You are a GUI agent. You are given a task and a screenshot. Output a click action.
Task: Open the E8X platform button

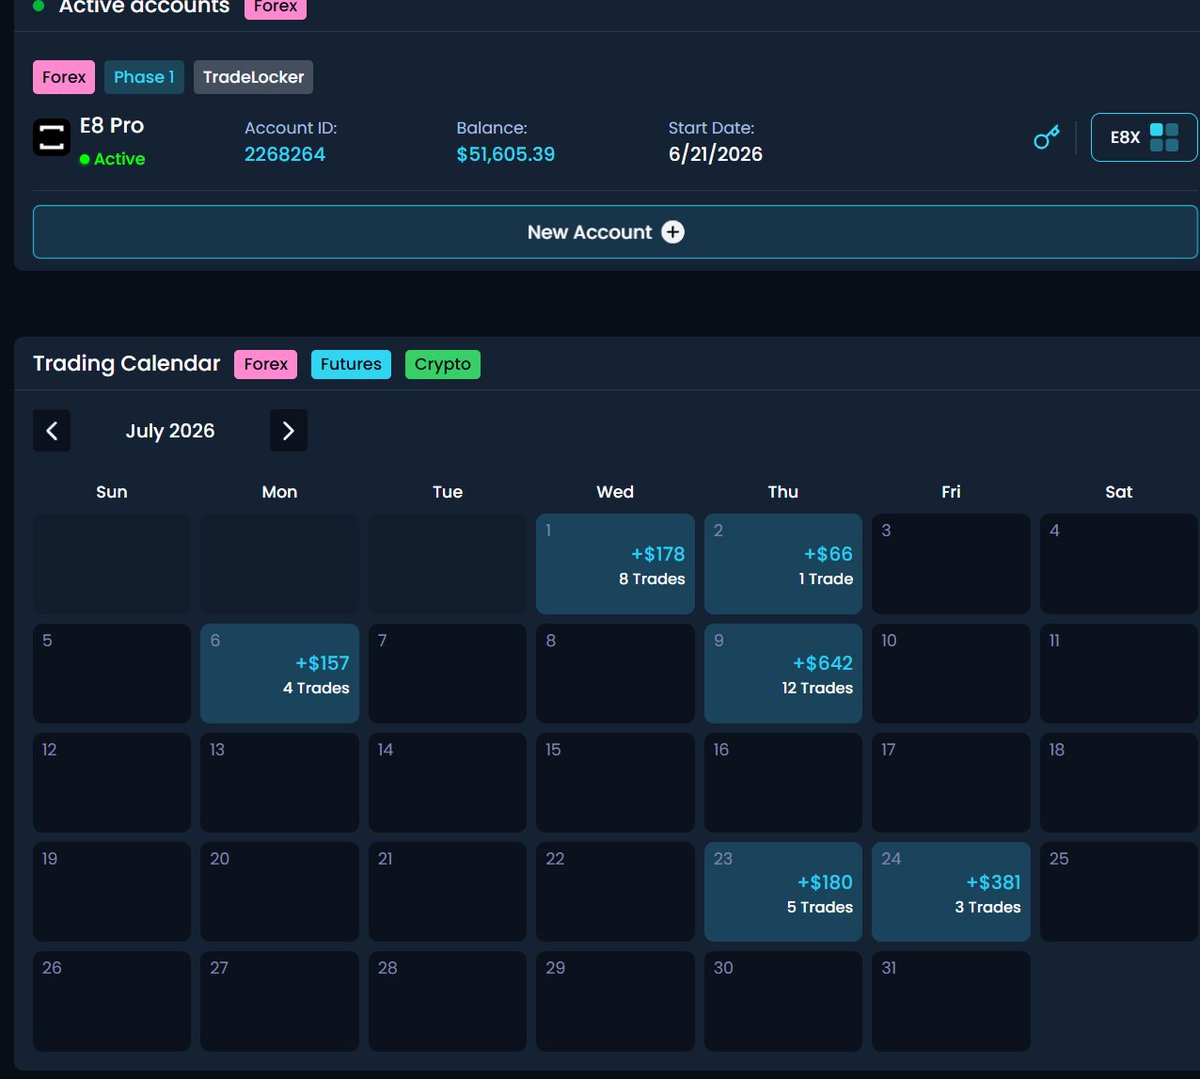[1144, 137]
